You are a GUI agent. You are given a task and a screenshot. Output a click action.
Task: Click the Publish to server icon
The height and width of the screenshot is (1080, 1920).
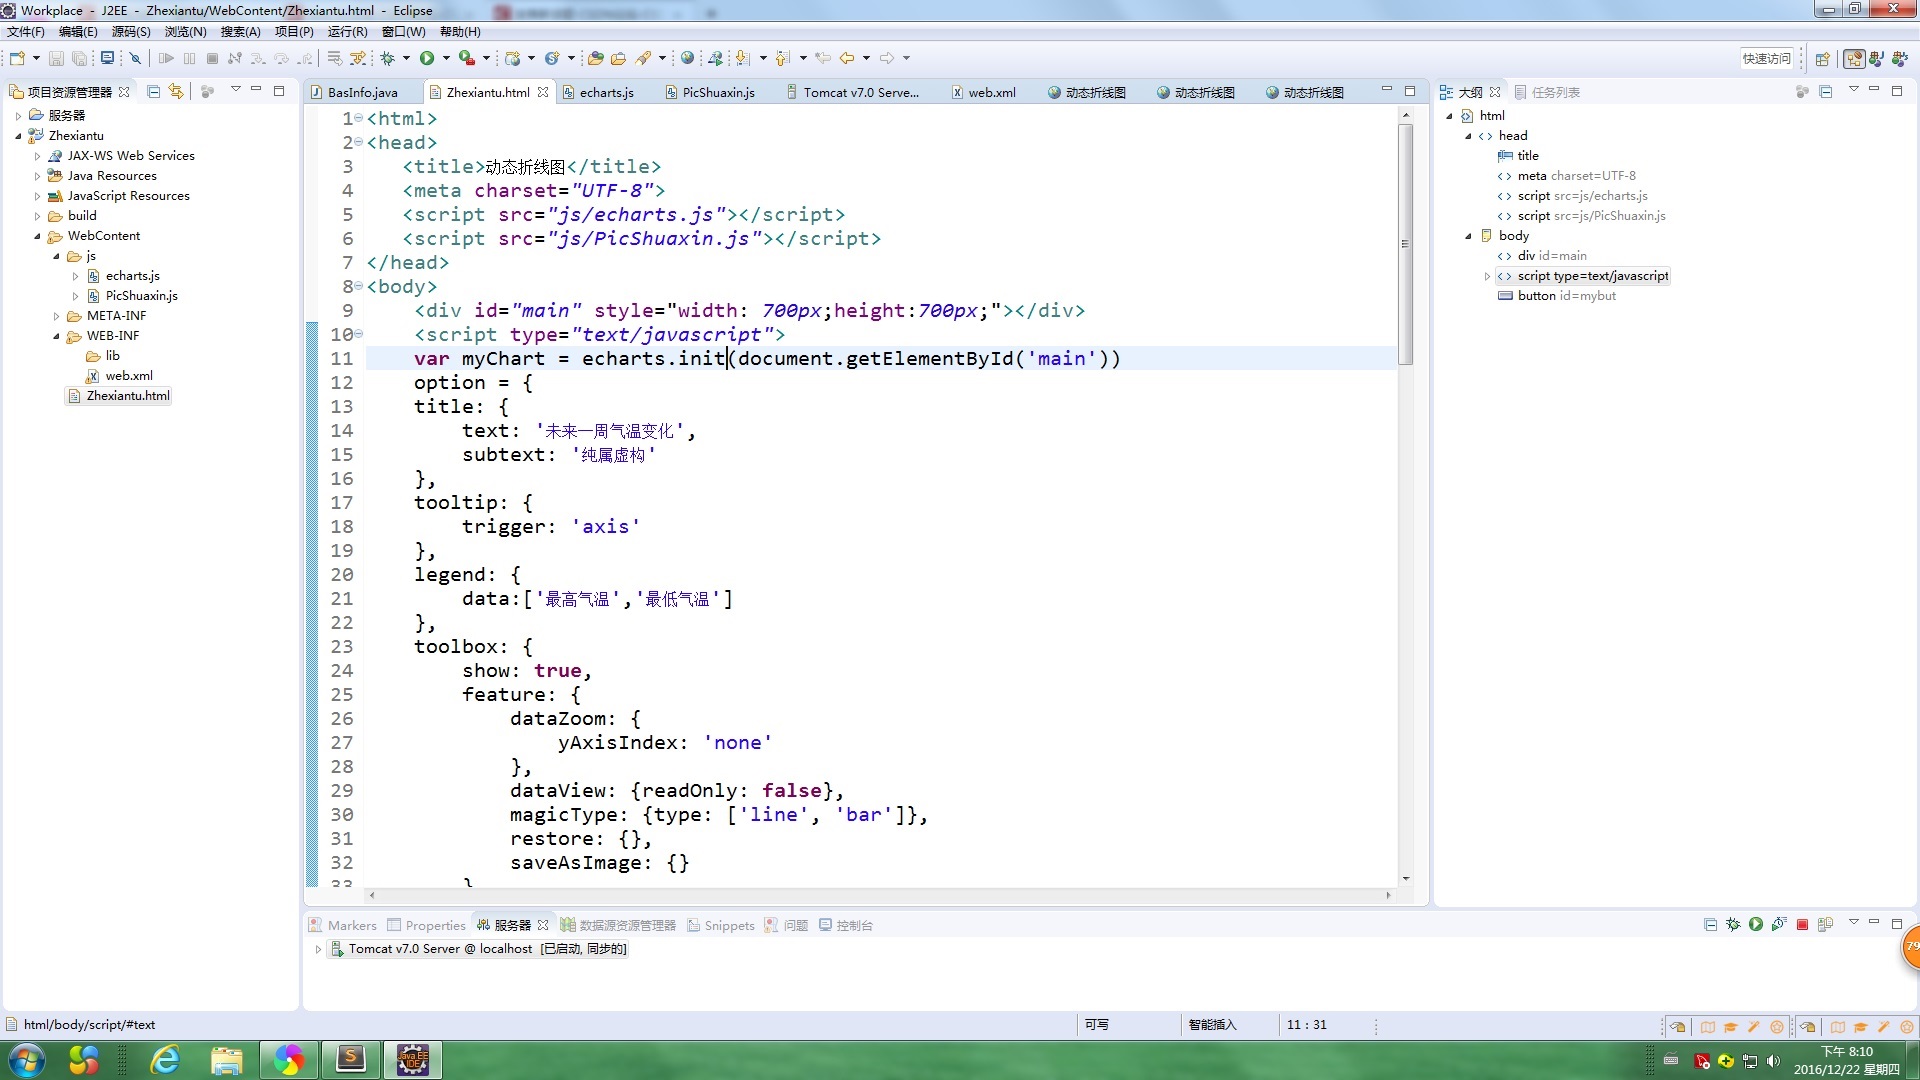[1825, 924]
